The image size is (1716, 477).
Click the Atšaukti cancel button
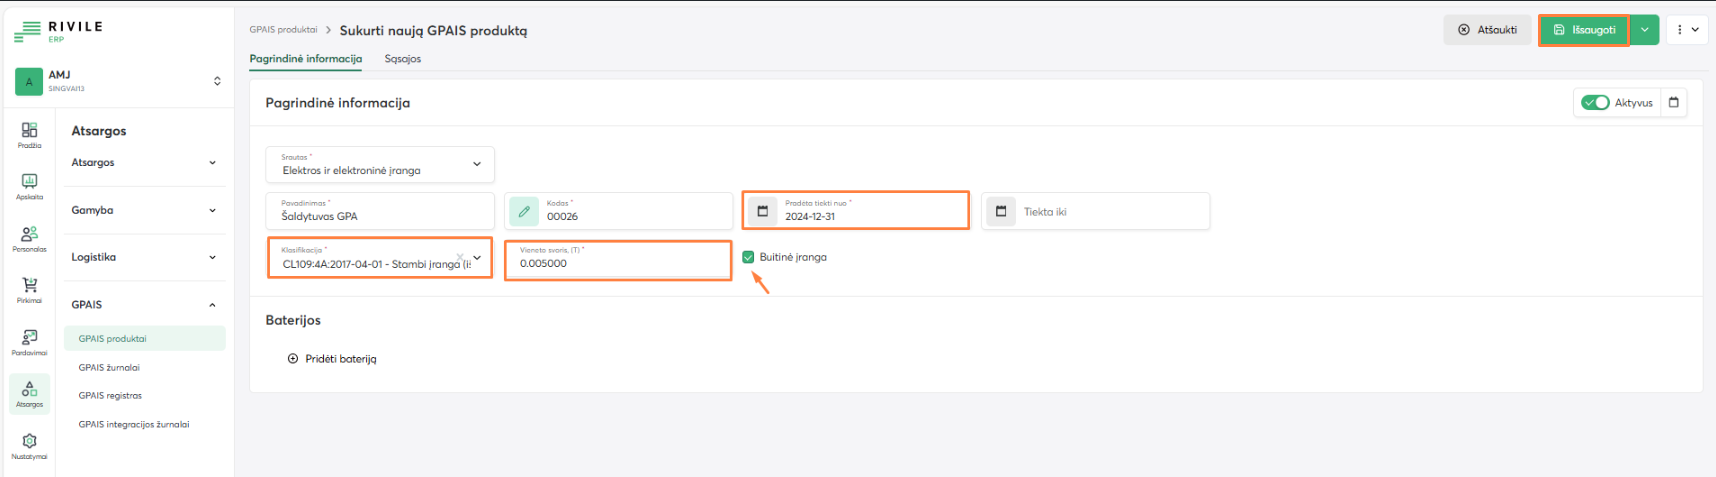coord(1487,30)
